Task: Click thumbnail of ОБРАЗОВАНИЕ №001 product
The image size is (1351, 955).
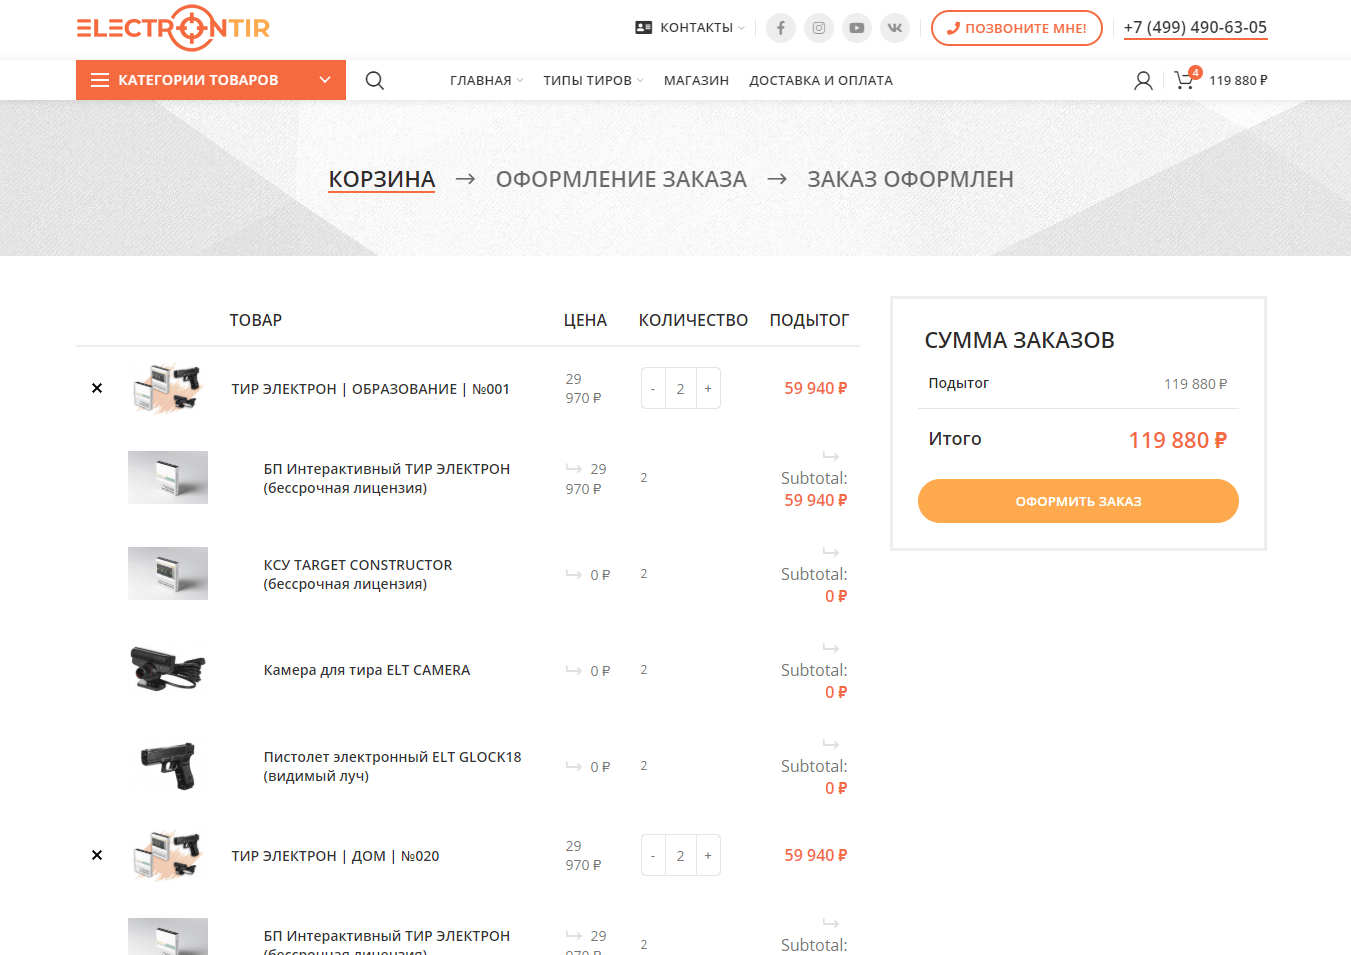Action: coord(168,388)
